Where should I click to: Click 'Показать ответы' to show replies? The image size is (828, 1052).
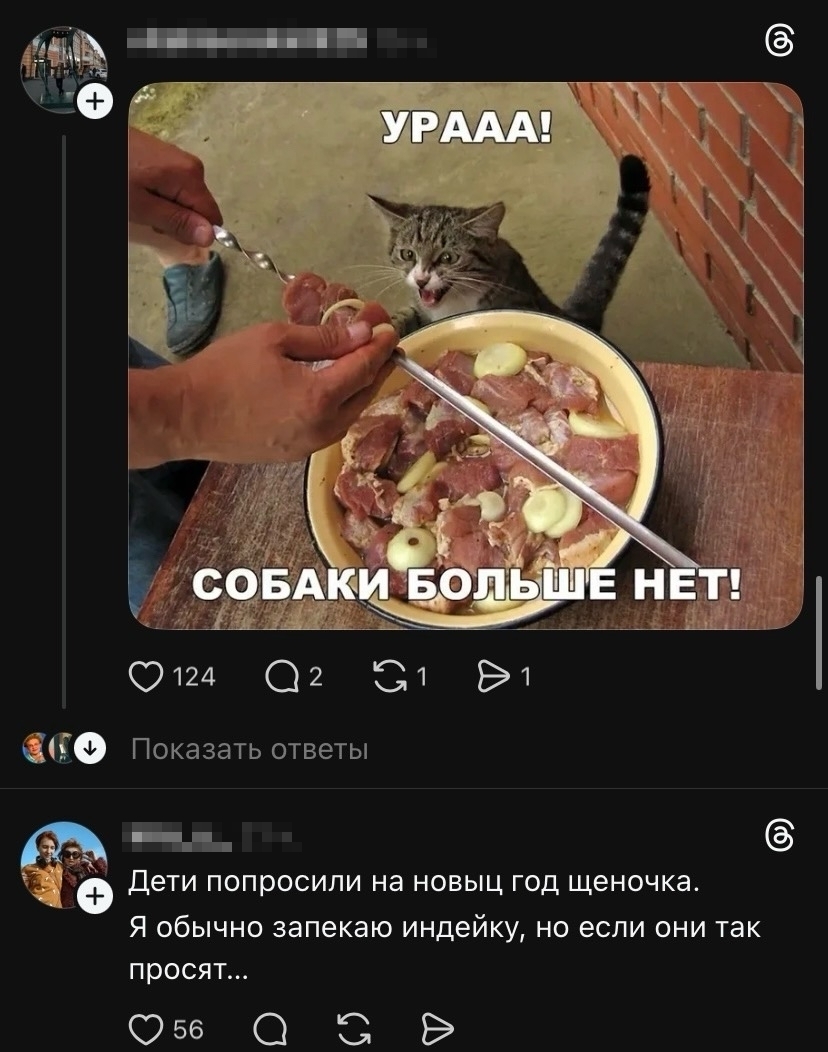click(249, 749)
